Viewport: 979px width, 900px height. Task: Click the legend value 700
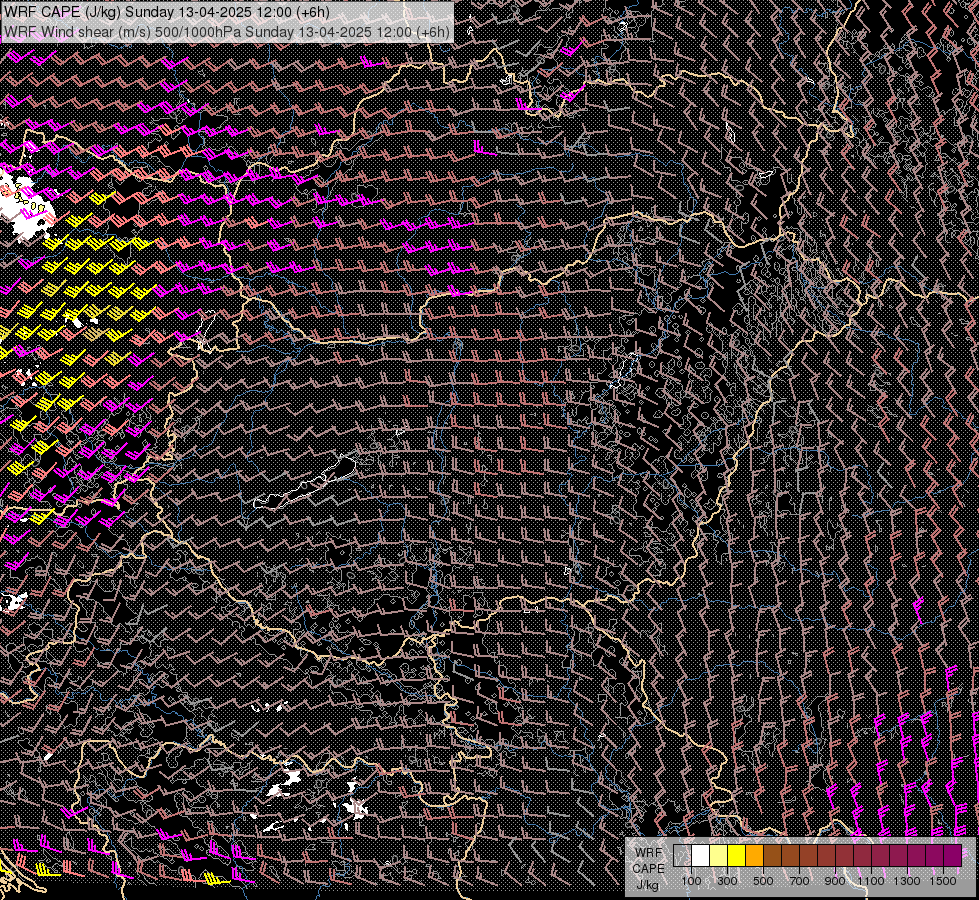click(799, 881)
